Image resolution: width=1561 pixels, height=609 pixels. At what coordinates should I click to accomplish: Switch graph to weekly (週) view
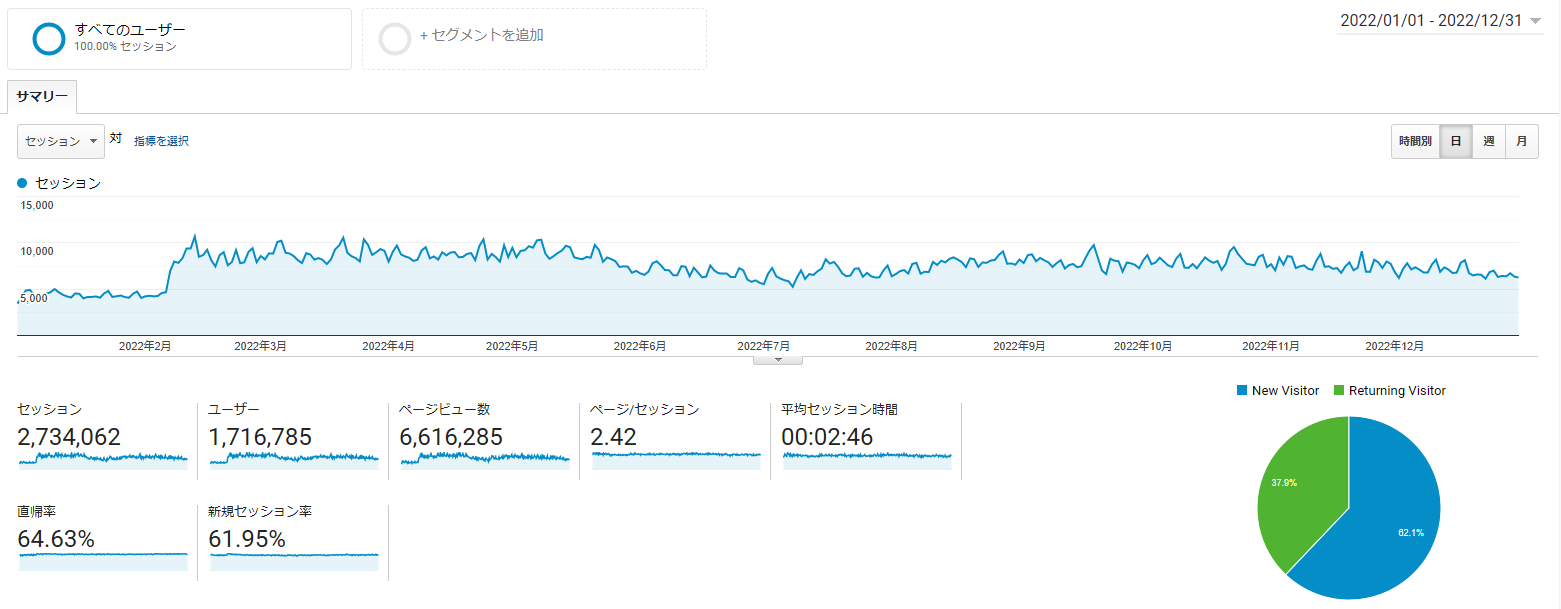point(1489,142)
